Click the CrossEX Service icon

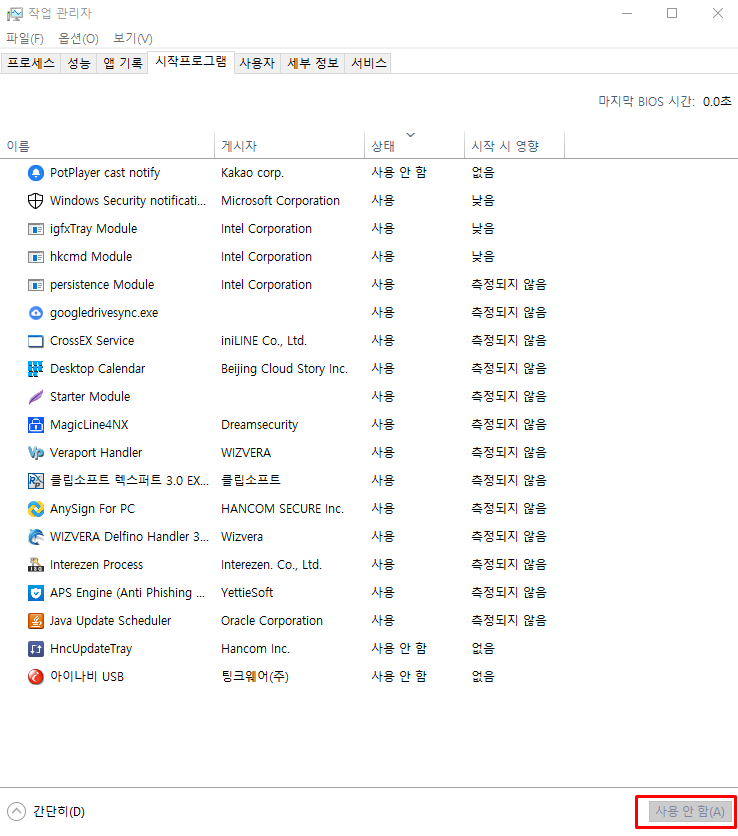(36, 341)
